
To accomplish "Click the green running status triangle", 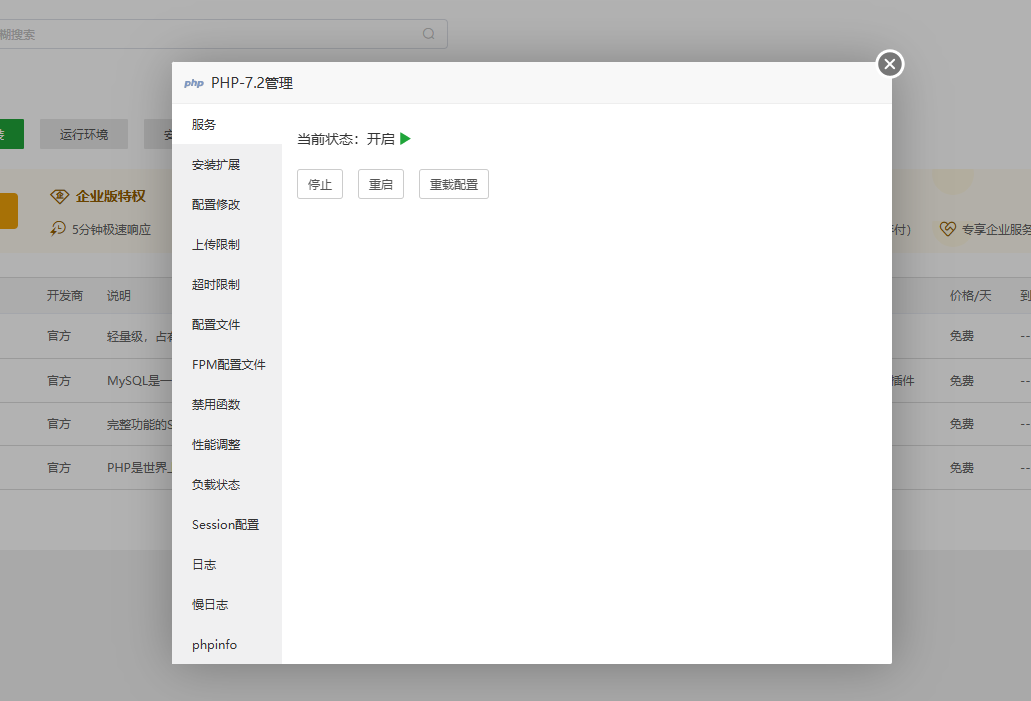I will point(405,139).
